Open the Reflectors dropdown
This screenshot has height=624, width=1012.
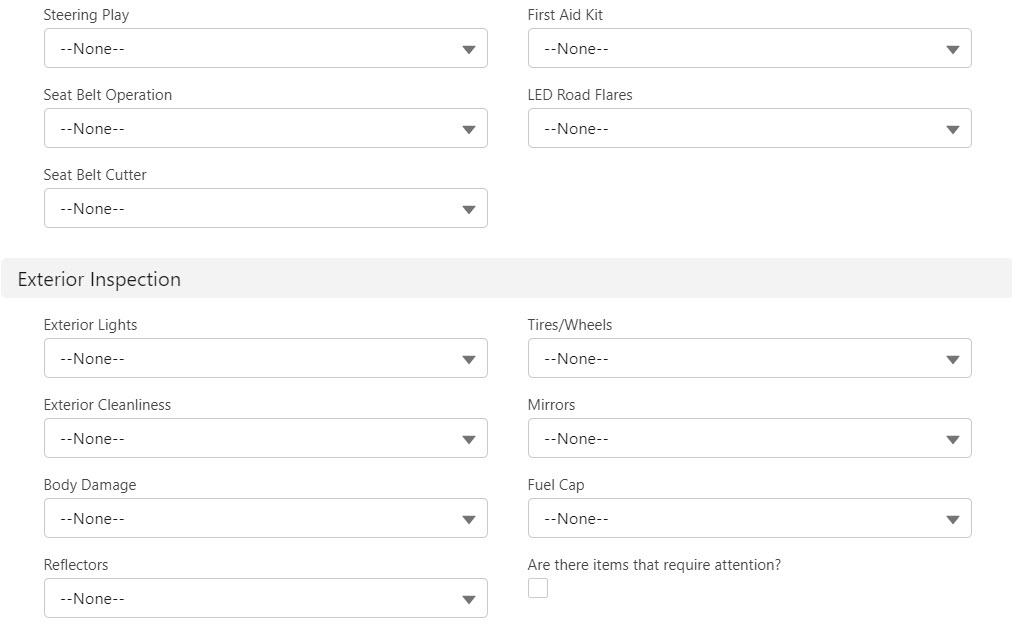click(x=265, y=598)
